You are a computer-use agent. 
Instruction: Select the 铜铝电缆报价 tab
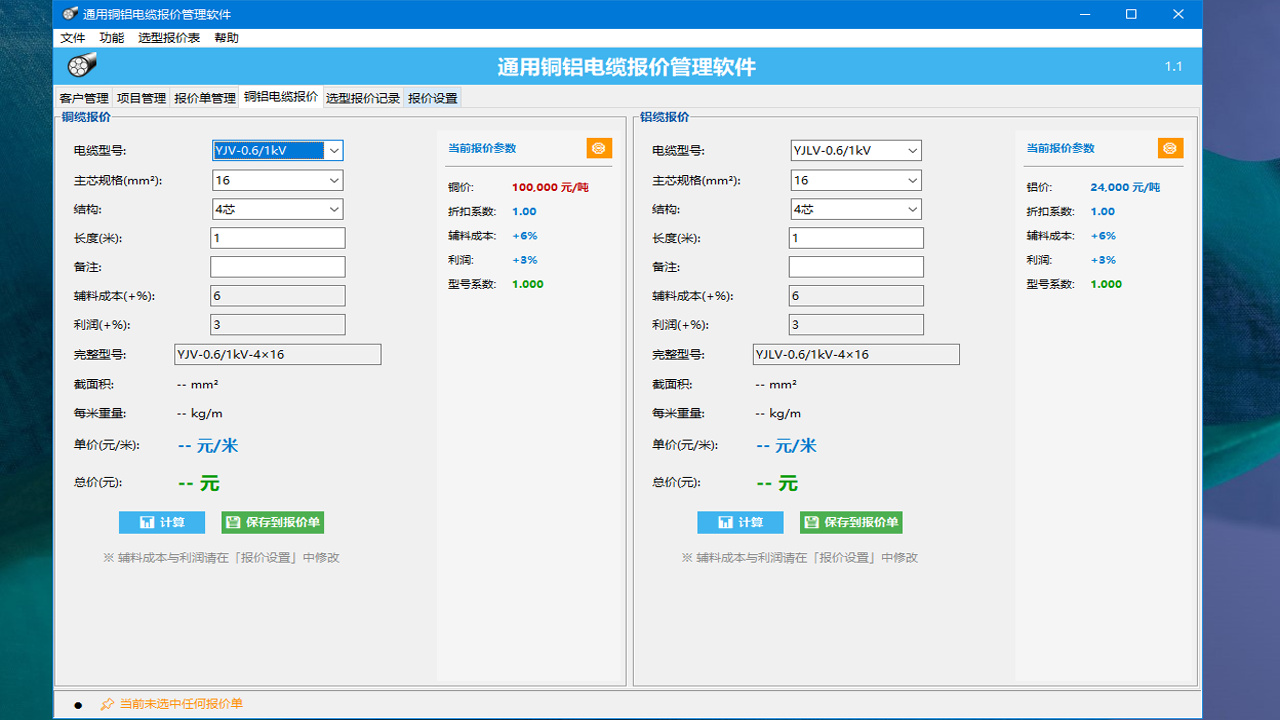point(281,97)
